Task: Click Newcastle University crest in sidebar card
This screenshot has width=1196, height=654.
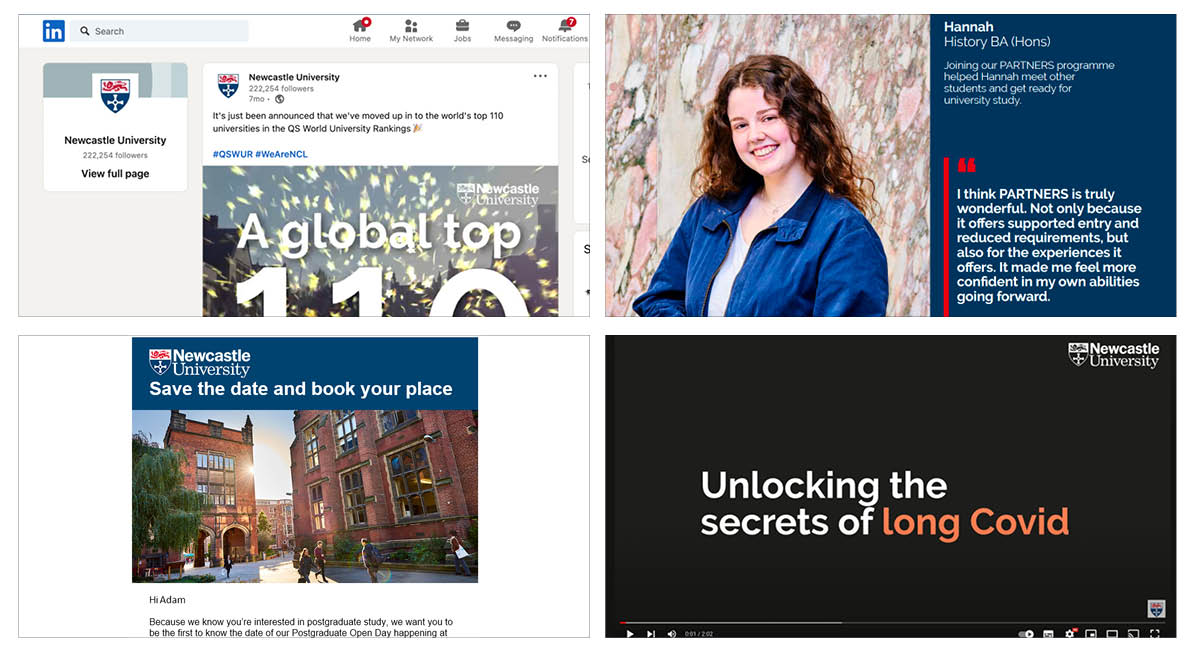Action: click(x=115, y=95)
